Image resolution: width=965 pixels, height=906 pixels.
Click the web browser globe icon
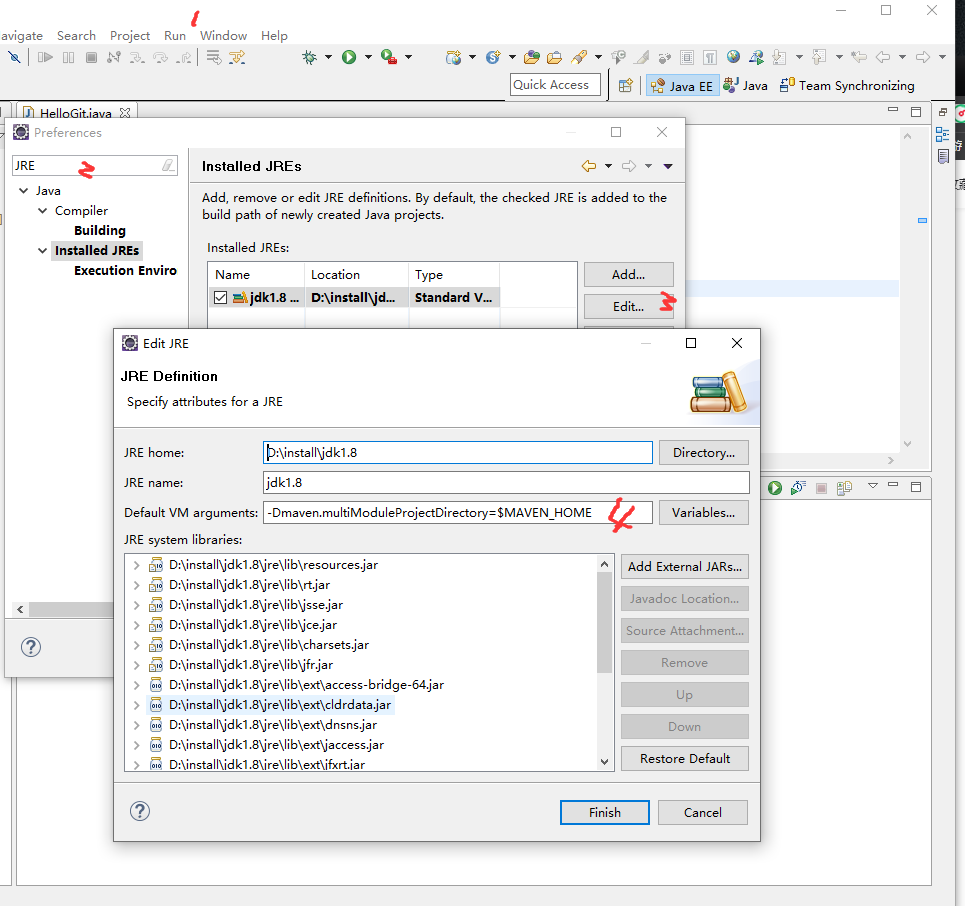click(x=733, y=57)
